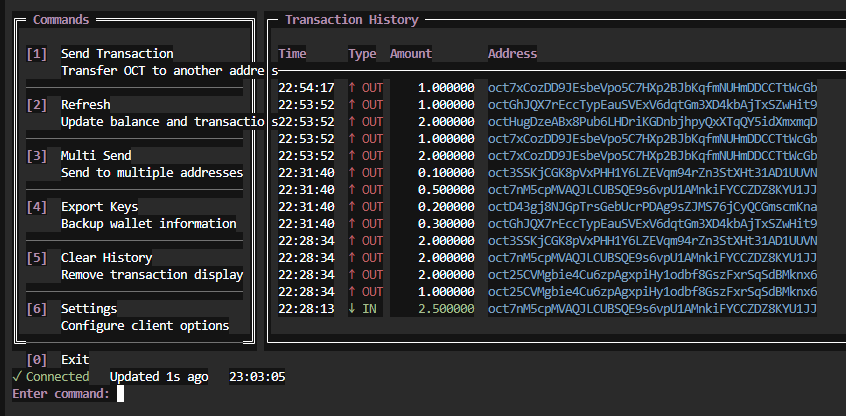Select the 0.500000 amount

446,189
